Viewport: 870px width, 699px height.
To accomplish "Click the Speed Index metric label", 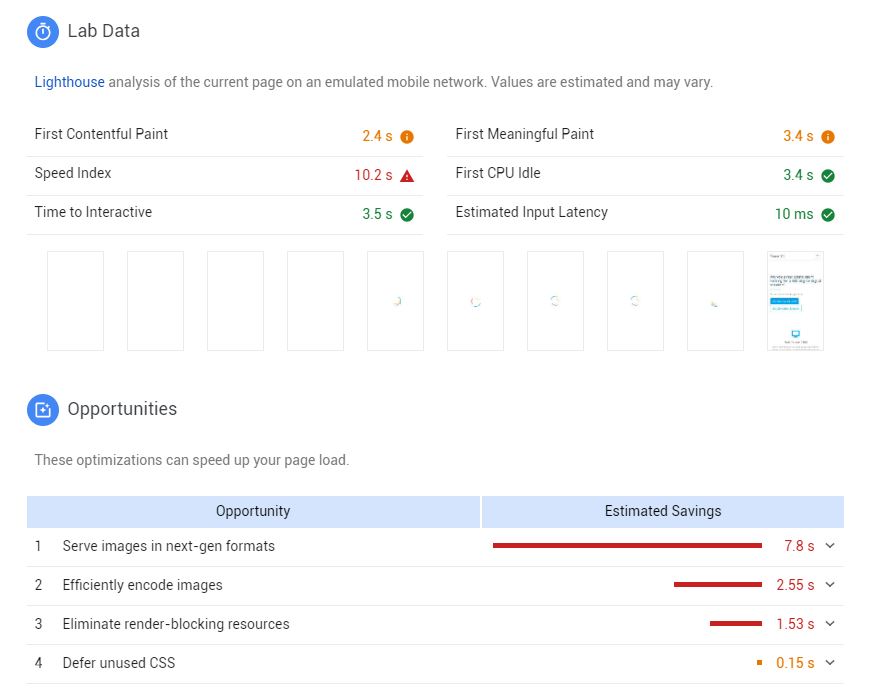I will [73, 173].
